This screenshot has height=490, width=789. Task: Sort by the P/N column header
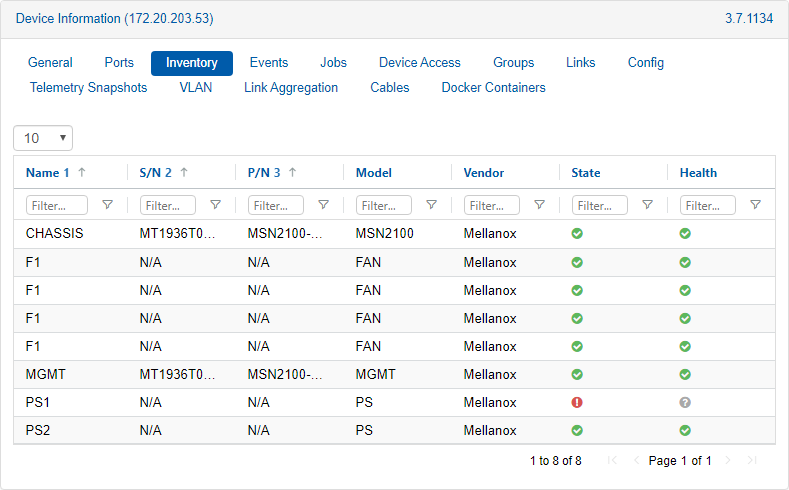point(264,173)
